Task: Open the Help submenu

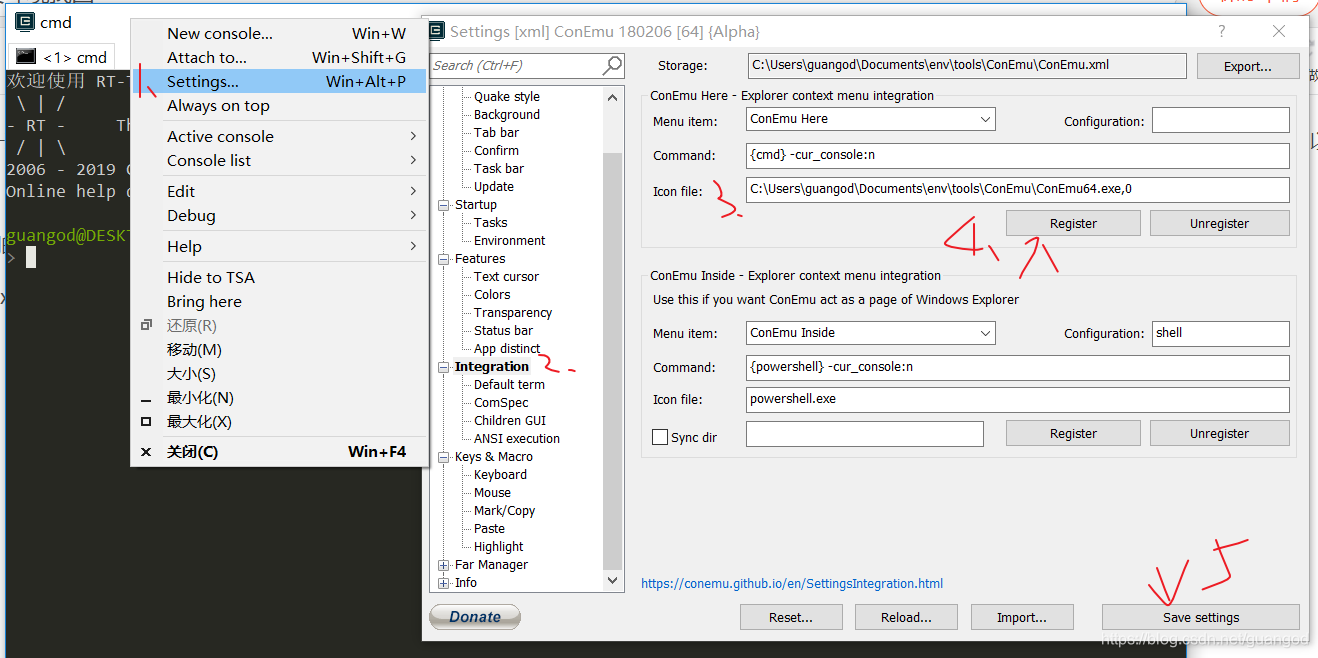Action: pos(279,246)
